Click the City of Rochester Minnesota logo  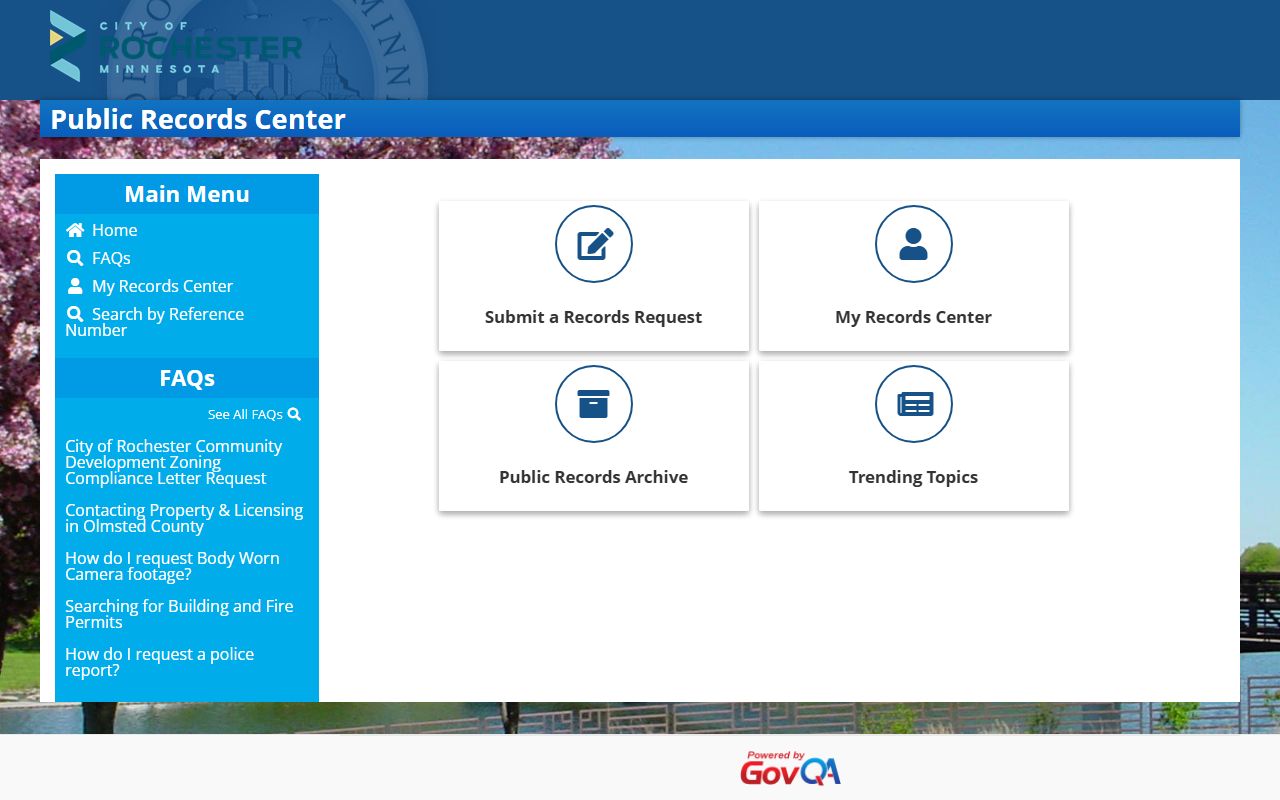coord(176,47)
